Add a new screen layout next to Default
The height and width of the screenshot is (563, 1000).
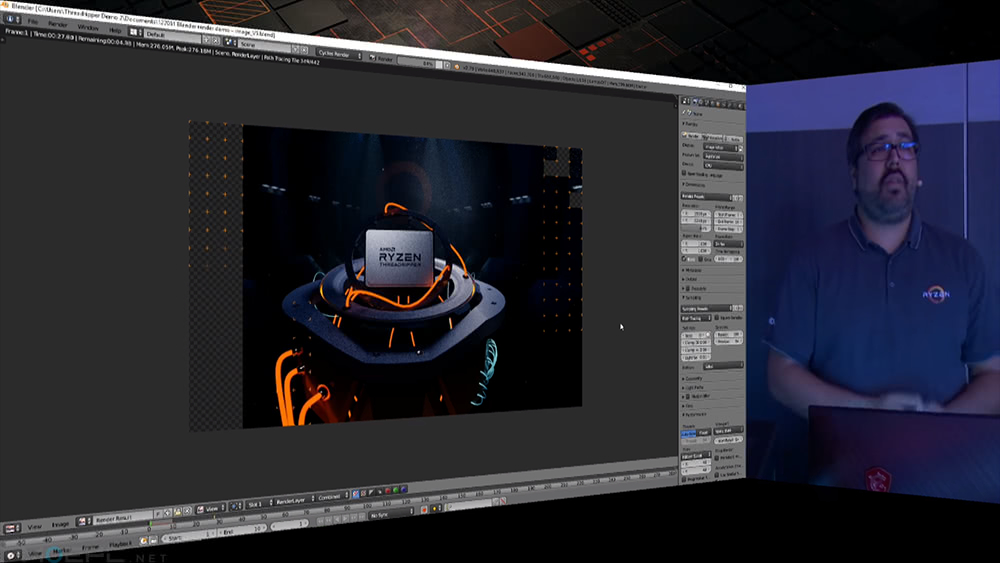coord(207,40)
